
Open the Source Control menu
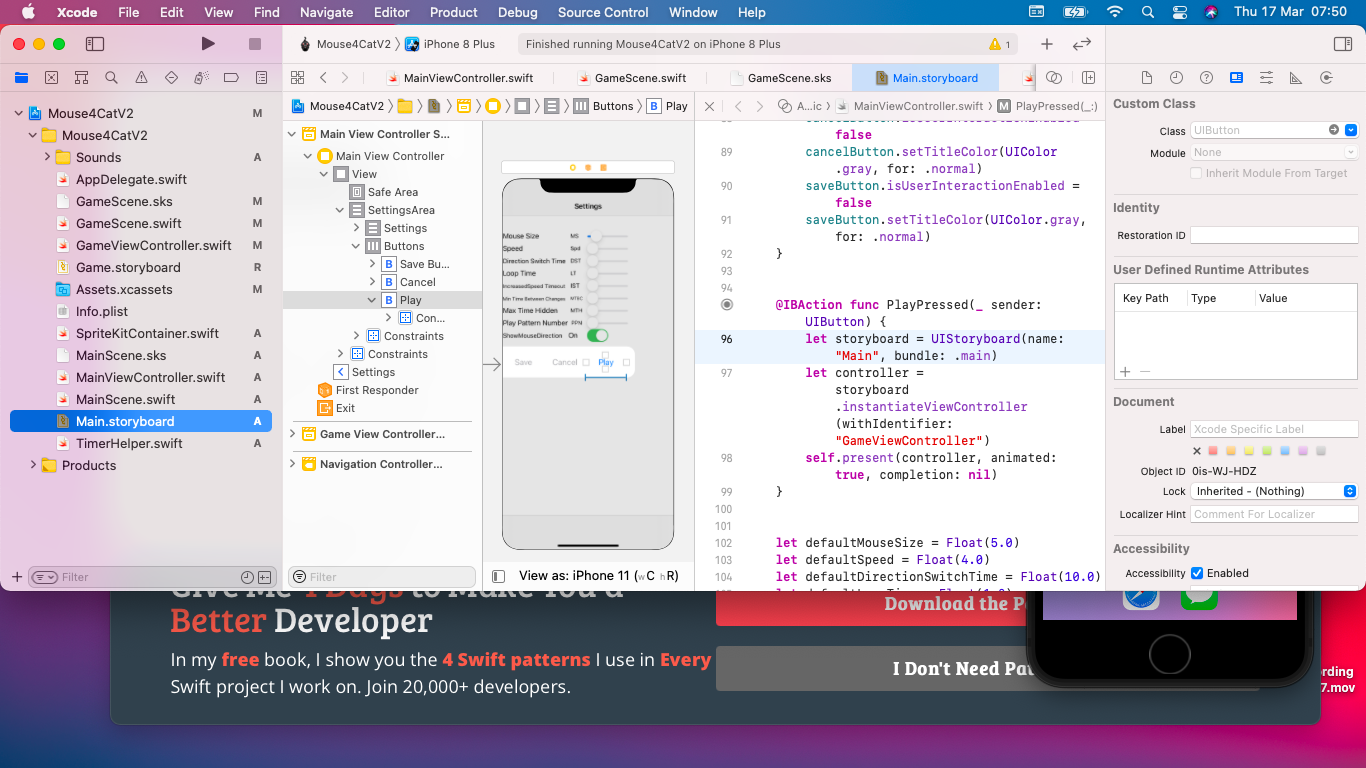tap(602, 12)
